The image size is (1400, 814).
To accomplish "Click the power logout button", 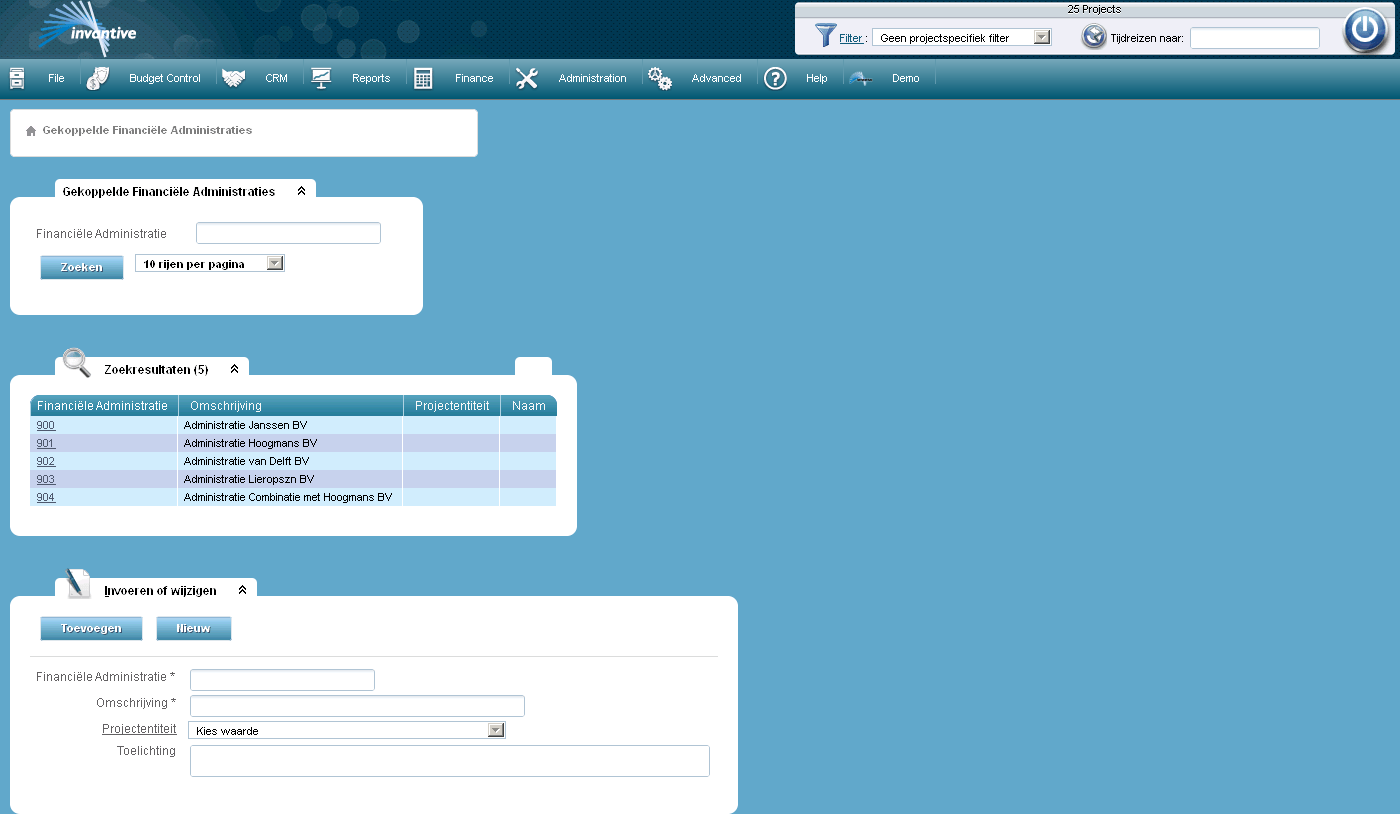I will pyautogui.click(x=1365, y=30).
